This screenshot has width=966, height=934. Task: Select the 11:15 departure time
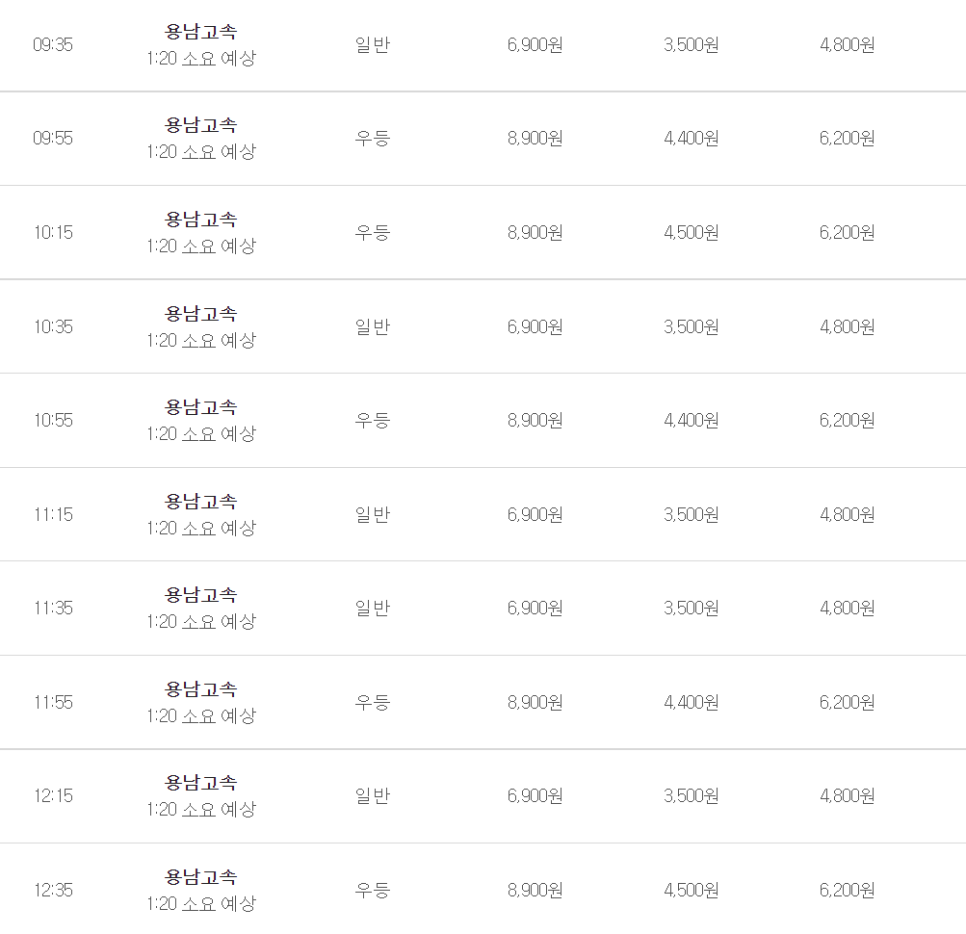coord(53,514)
